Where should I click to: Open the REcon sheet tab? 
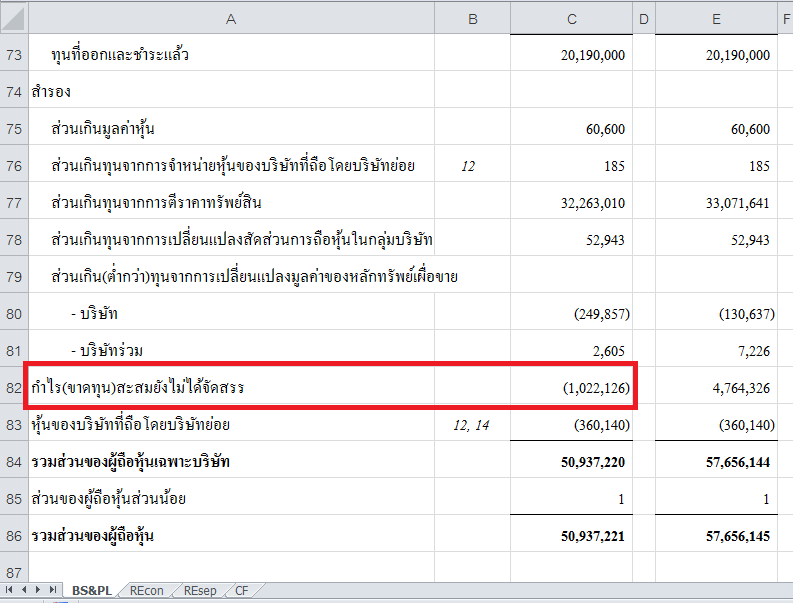click(147, 590)
